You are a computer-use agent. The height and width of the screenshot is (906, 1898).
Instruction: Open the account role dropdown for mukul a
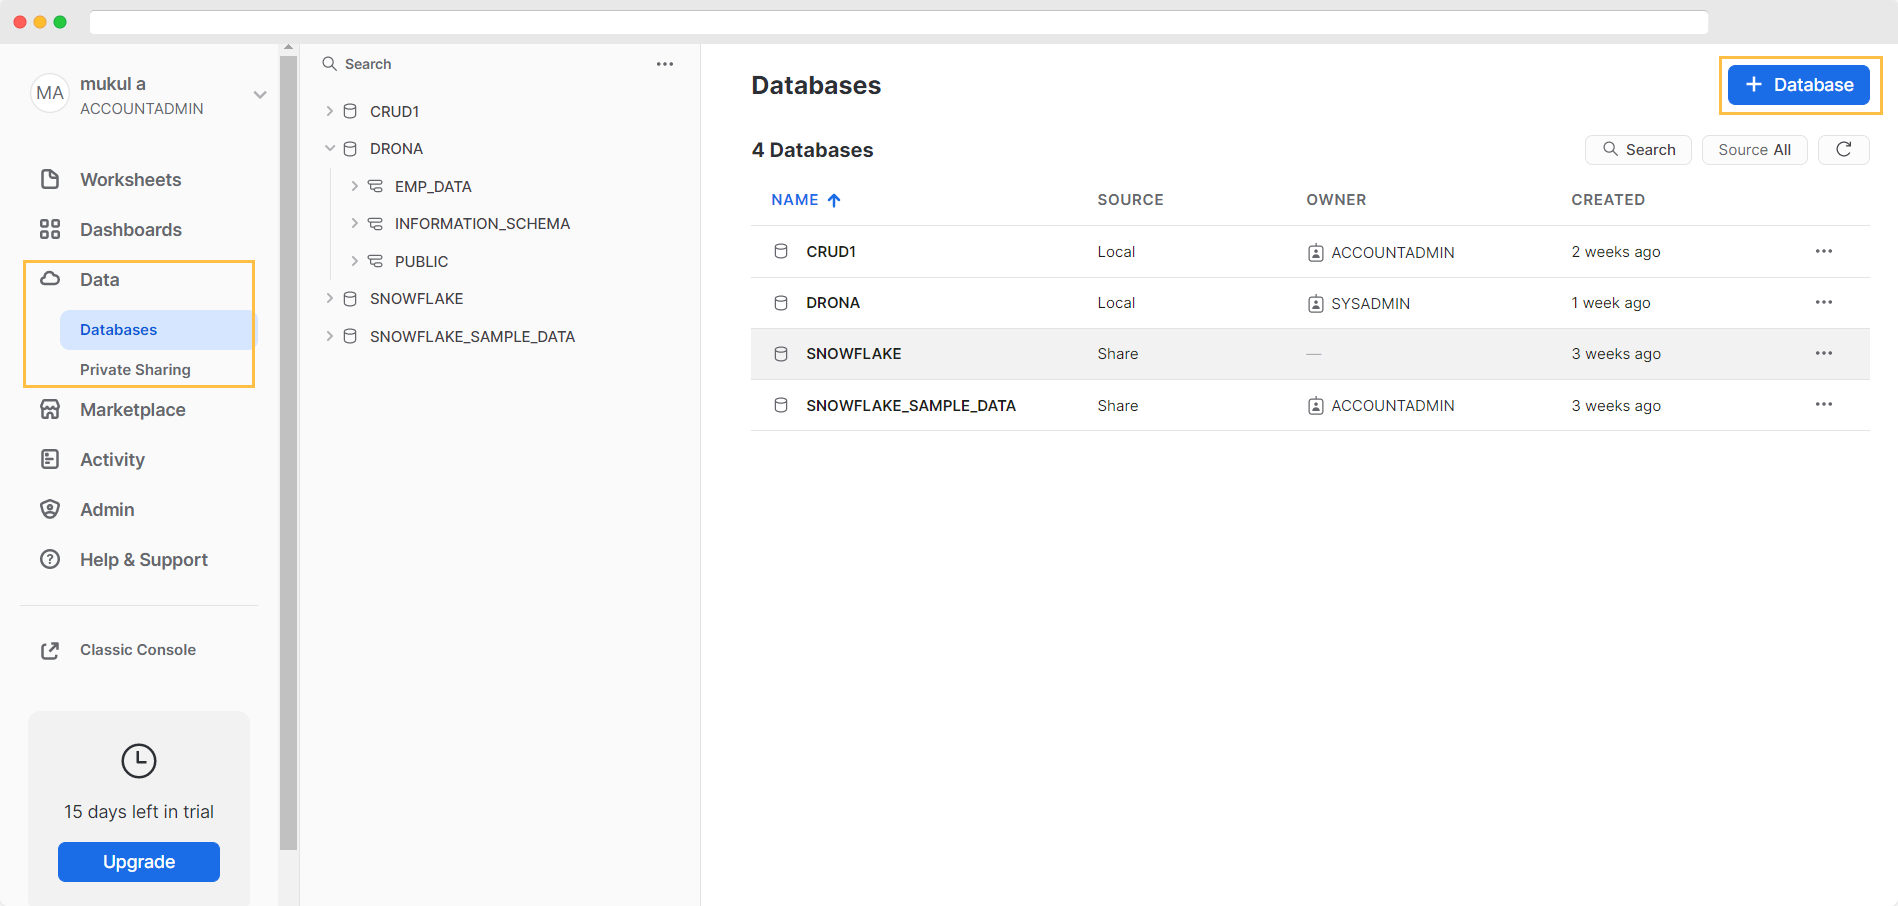pos(260,95)
